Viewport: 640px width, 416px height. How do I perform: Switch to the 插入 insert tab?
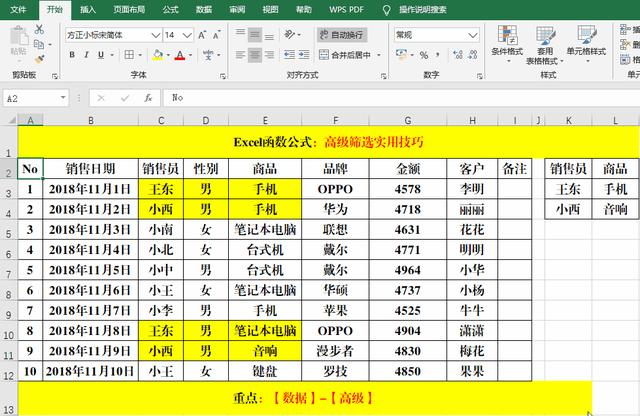coord(88,9)
